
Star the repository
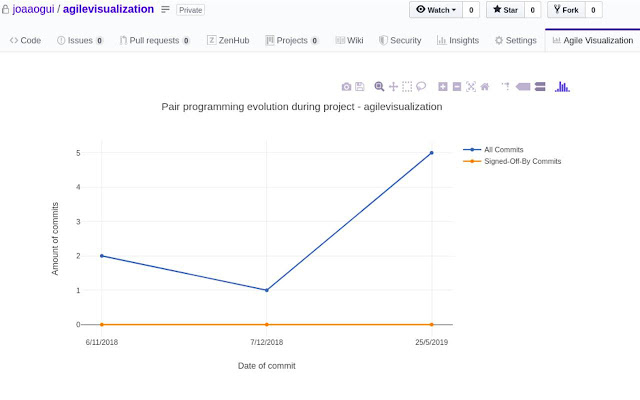pos(505,10)
